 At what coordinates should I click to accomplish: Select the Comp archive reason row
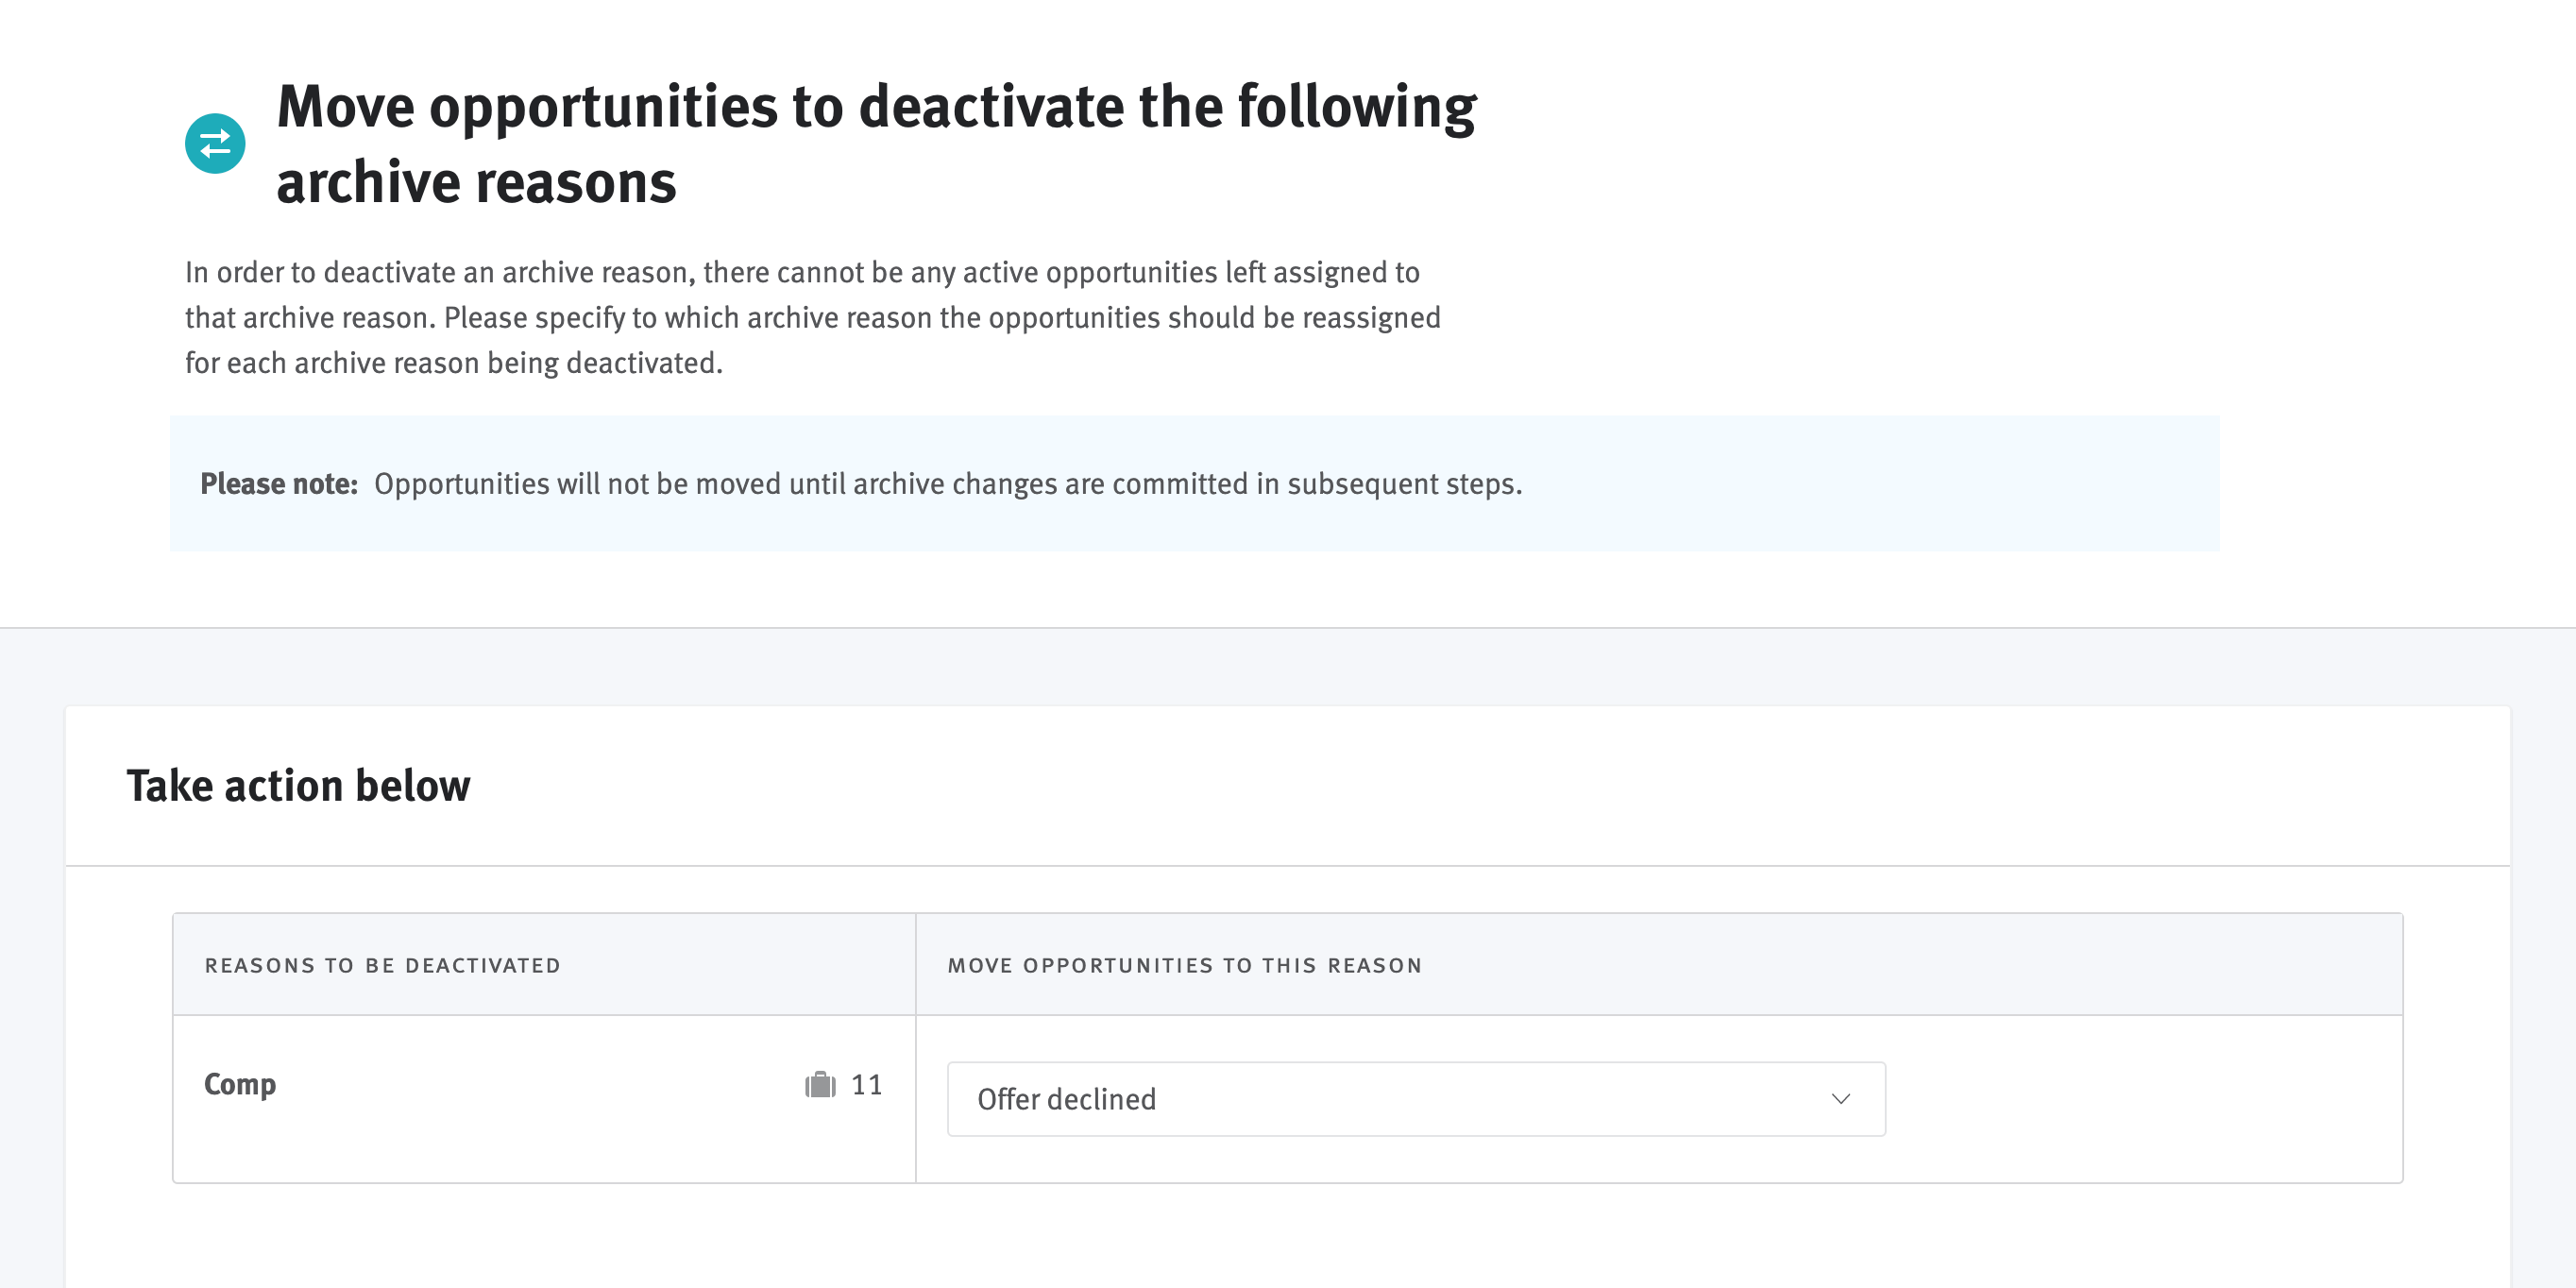(545, 1097)
